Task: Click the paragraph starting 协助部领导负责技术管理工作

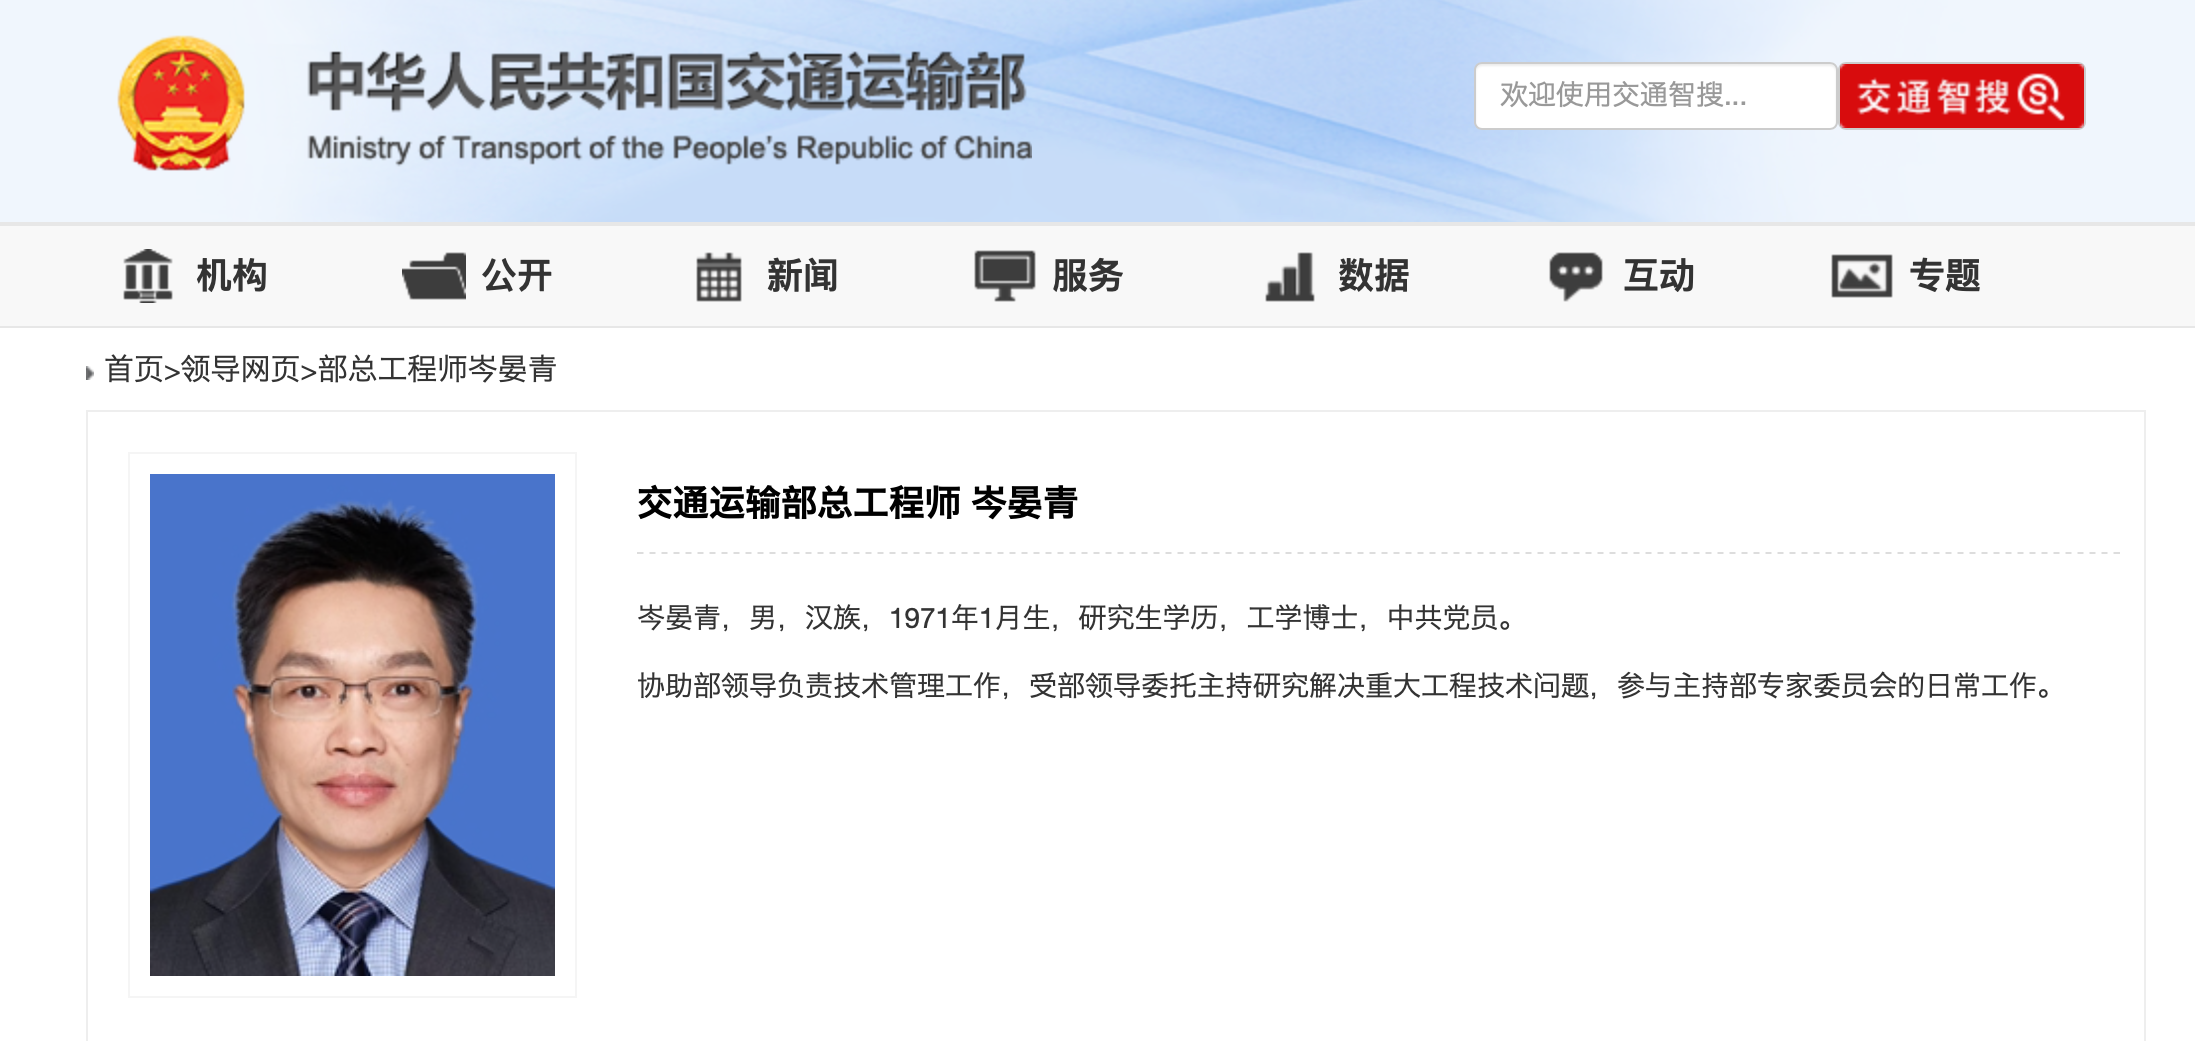Action: 1347,686
